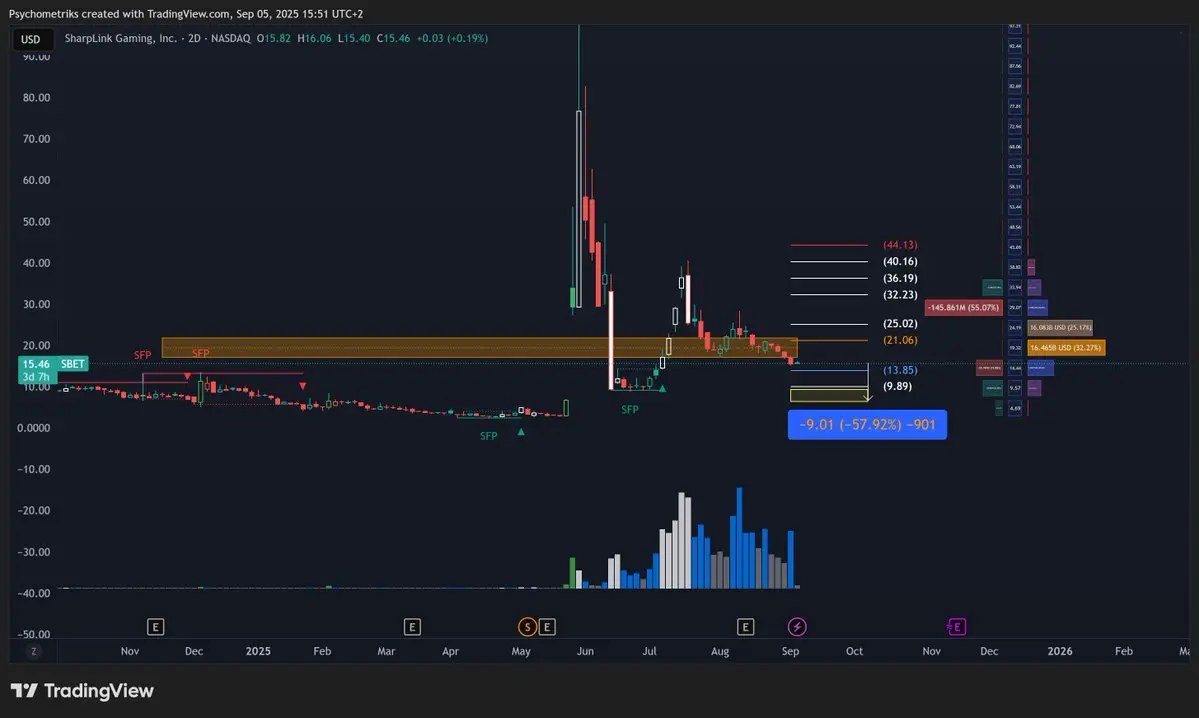Click the purple lightning event marker above Sep
The height and width of the screenshot is (718, 1199).
(x=797, y=627)
